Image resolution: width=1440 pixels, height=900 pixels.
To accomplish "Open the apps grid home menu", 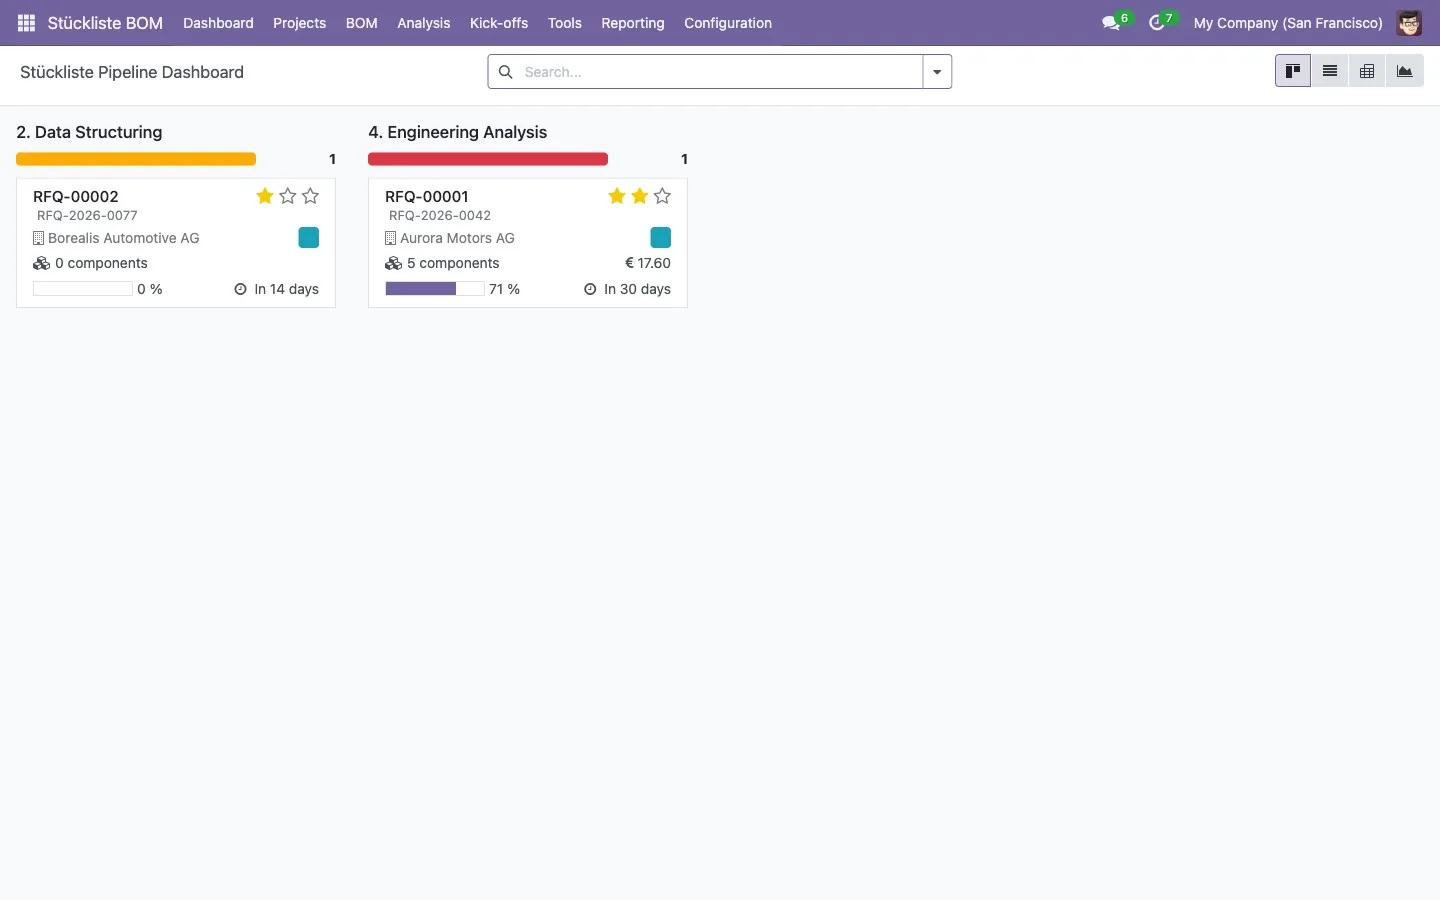I will coord(26,23).
